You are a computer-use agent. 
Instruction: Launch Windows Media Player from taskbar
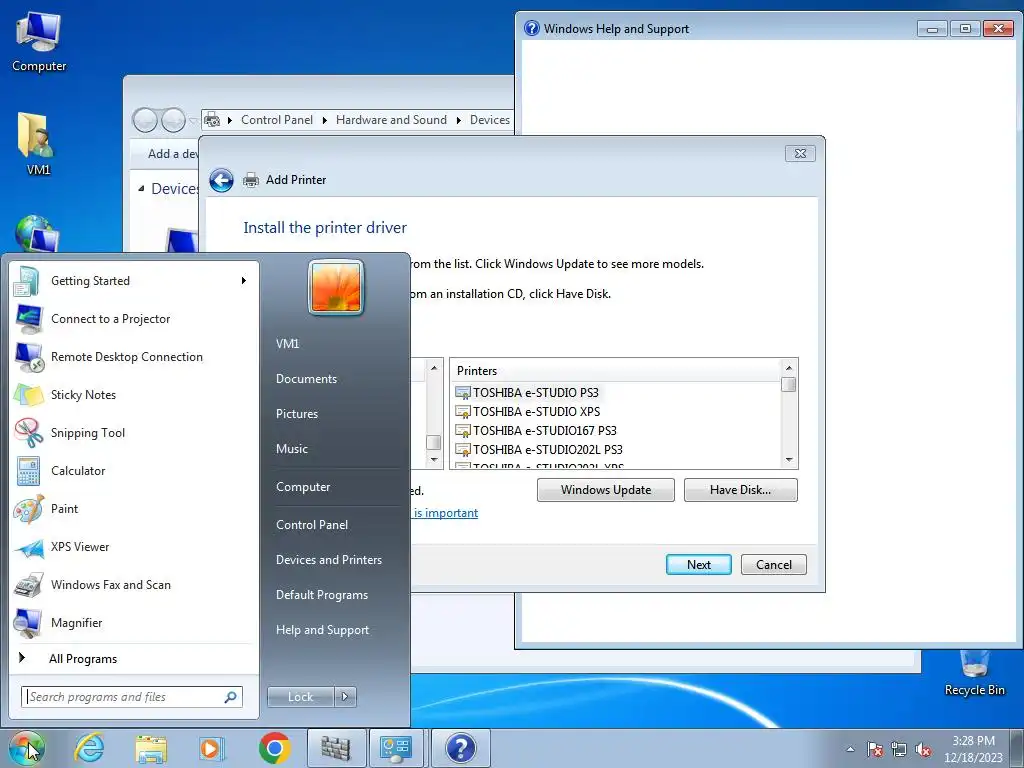click(x=211, y=748)
